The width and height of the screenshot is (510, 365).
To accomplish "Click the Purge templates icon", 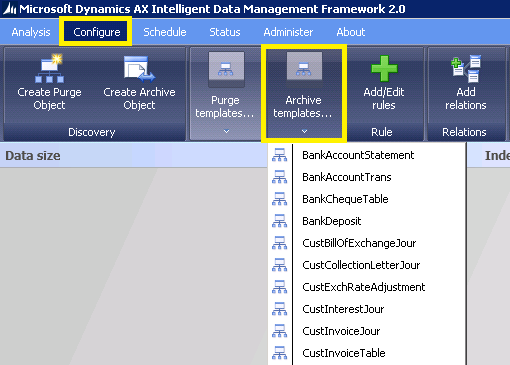I will click(x=226, y=69).
